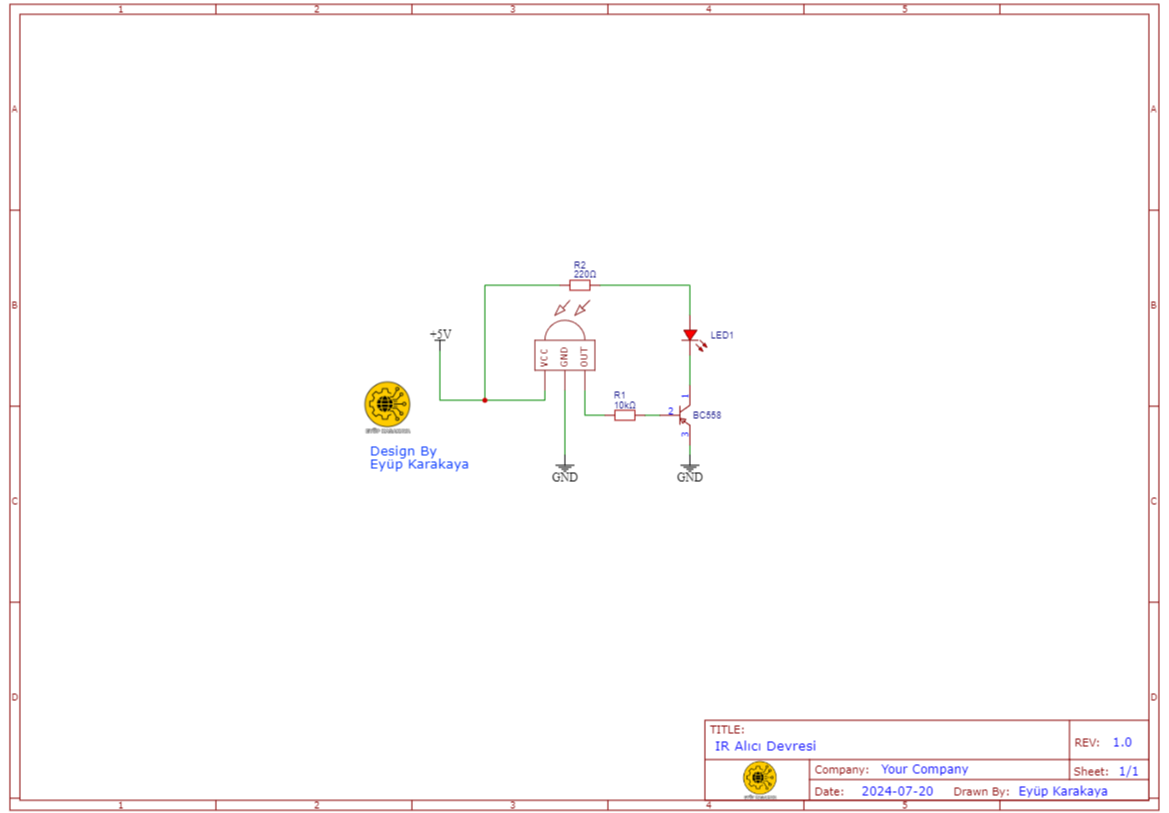Click the title text IR Alıcı Devresi
Image resolution: width=1169 pixels, height=813 pixels.
[x=766, y=746]
